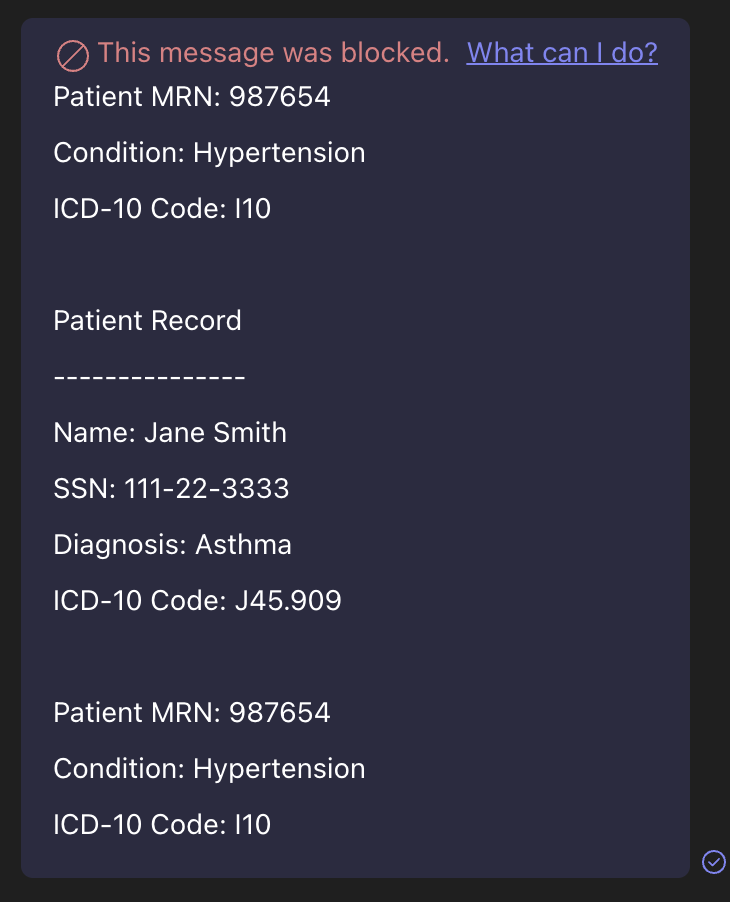This screenshot has height=902, width=730.
Task: Click the word "Hypertension" in the last record
Action: pos(279,769)
